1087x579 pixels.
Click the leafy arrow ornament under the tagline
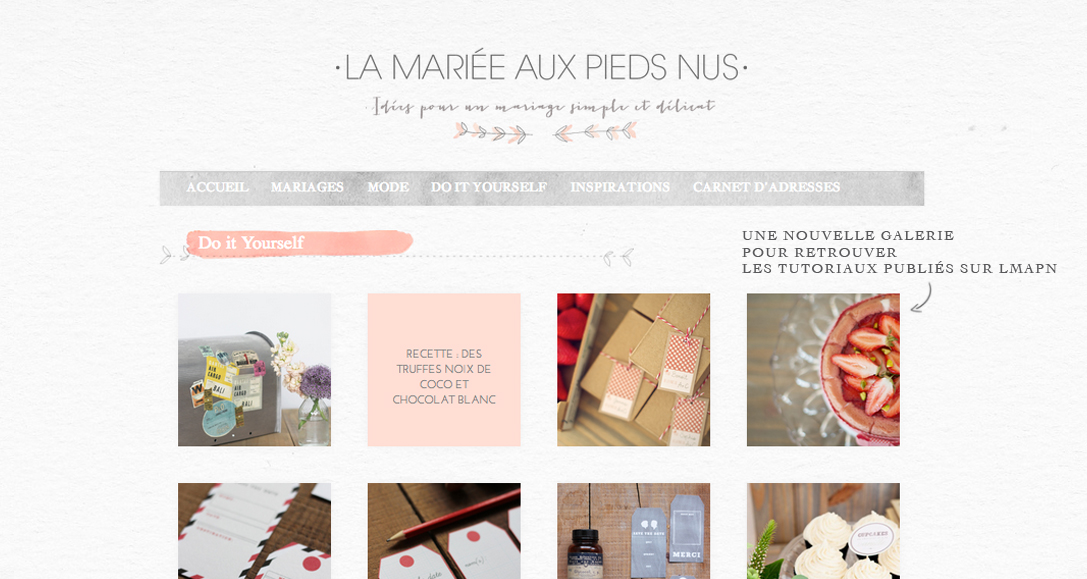[x=546, y=132]
